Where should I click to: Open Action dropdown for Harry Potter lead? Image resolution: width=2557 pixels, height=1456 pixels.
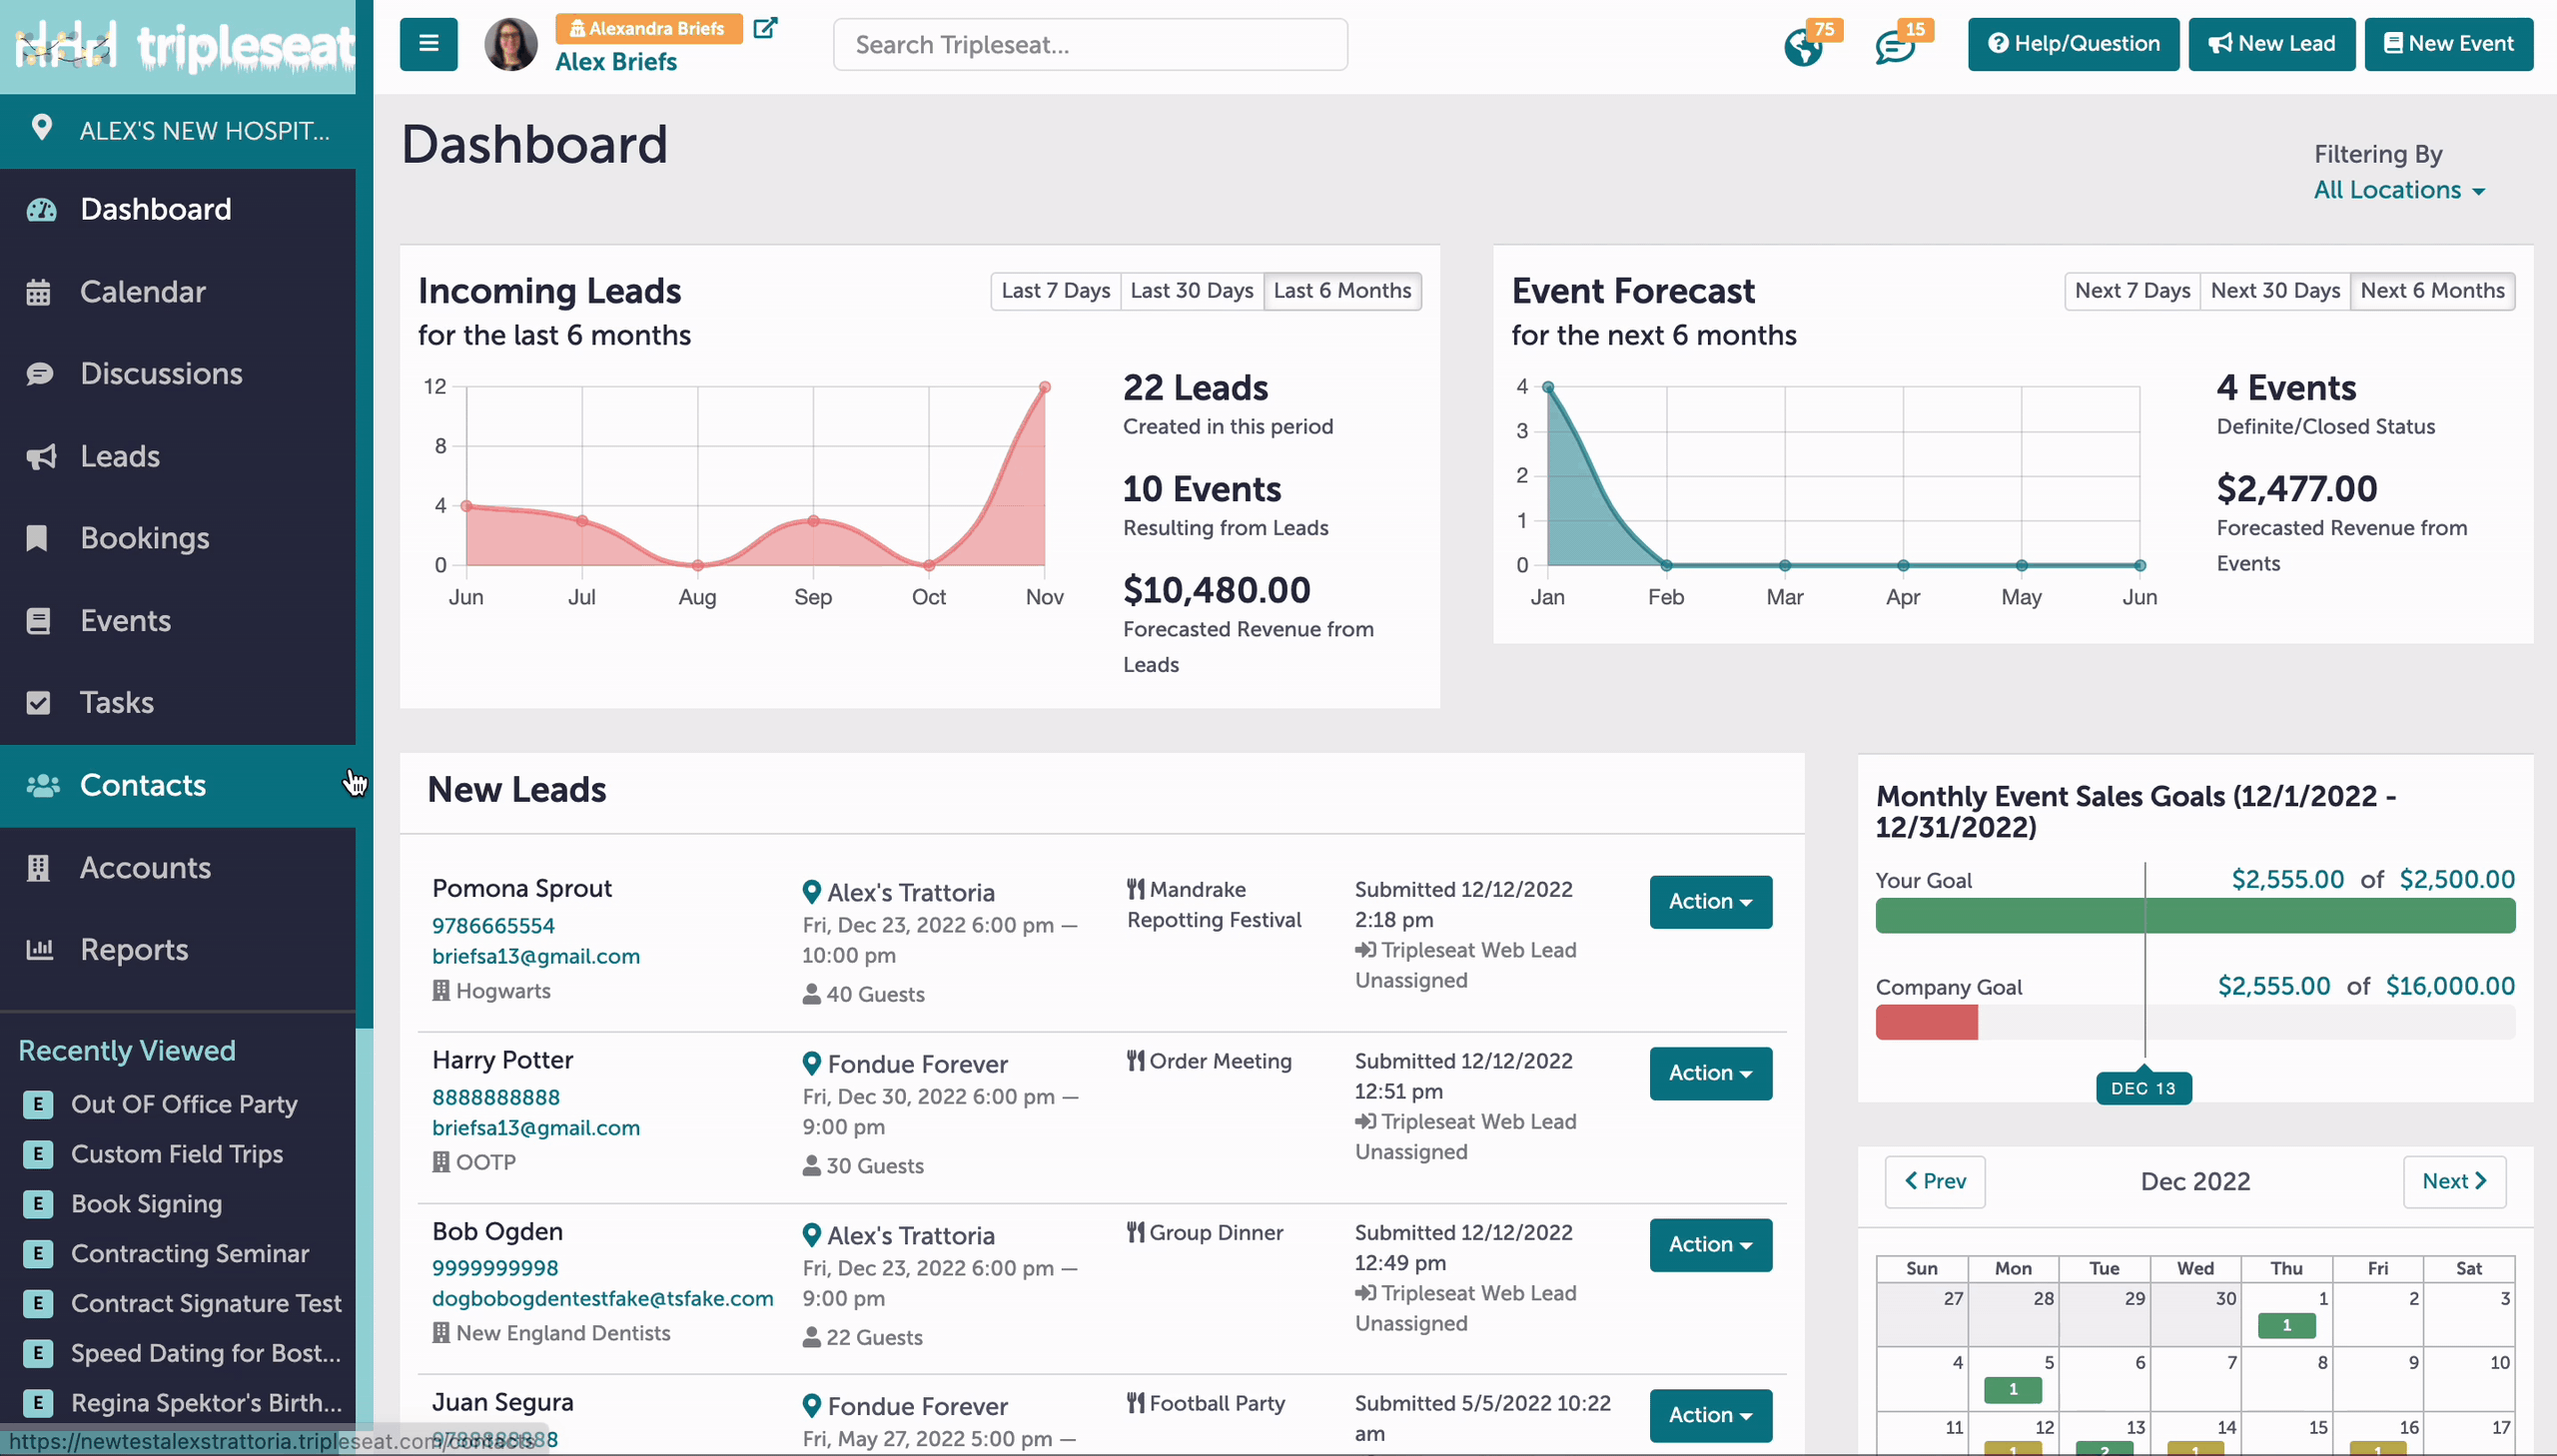[x=1710, y=1073]
